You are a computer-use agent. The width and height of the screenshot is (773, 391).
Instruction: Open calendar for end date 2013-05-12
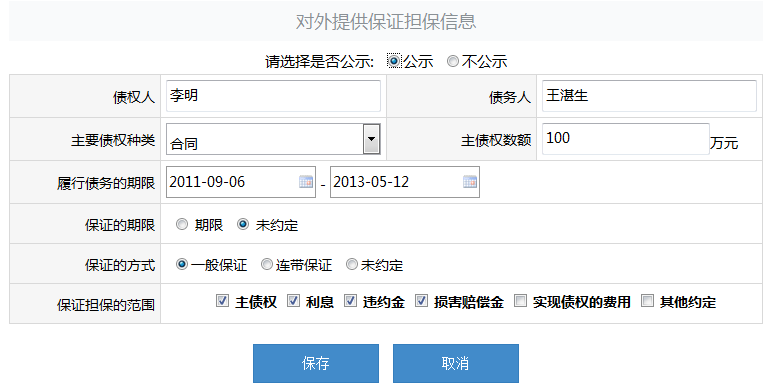470,182
